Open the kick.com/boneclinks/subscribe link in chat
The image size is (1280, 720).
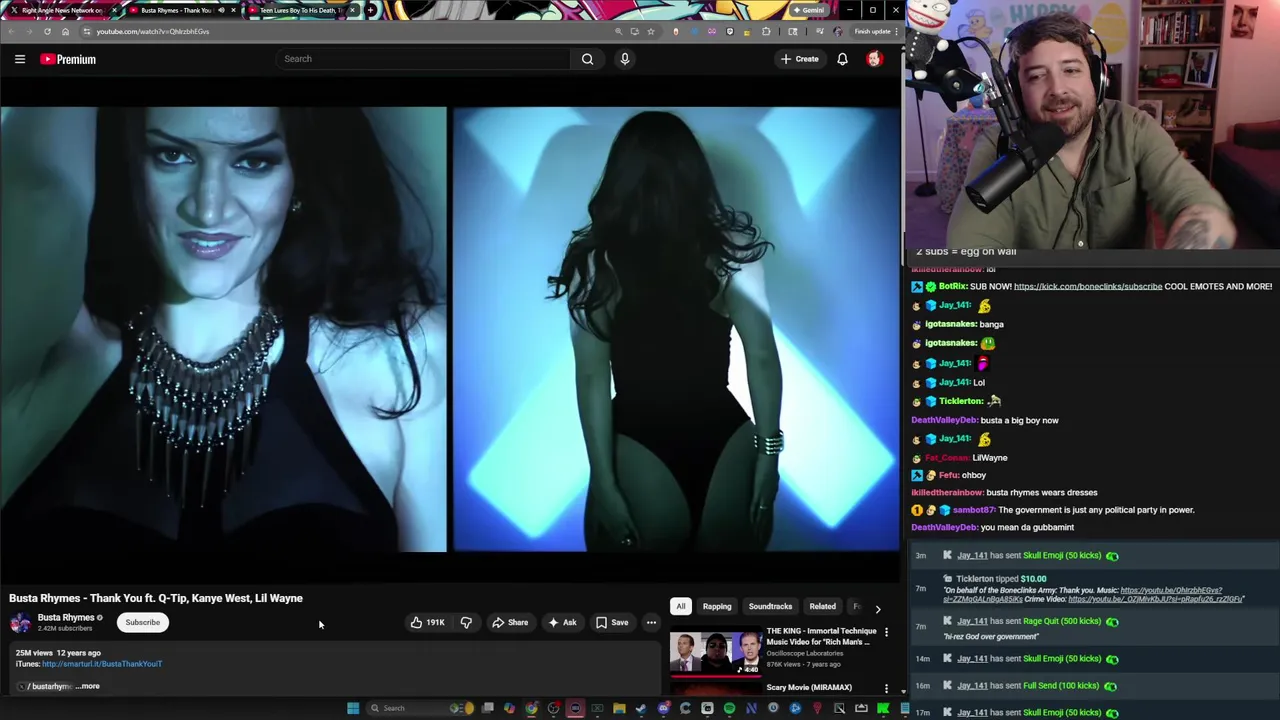1088,286
